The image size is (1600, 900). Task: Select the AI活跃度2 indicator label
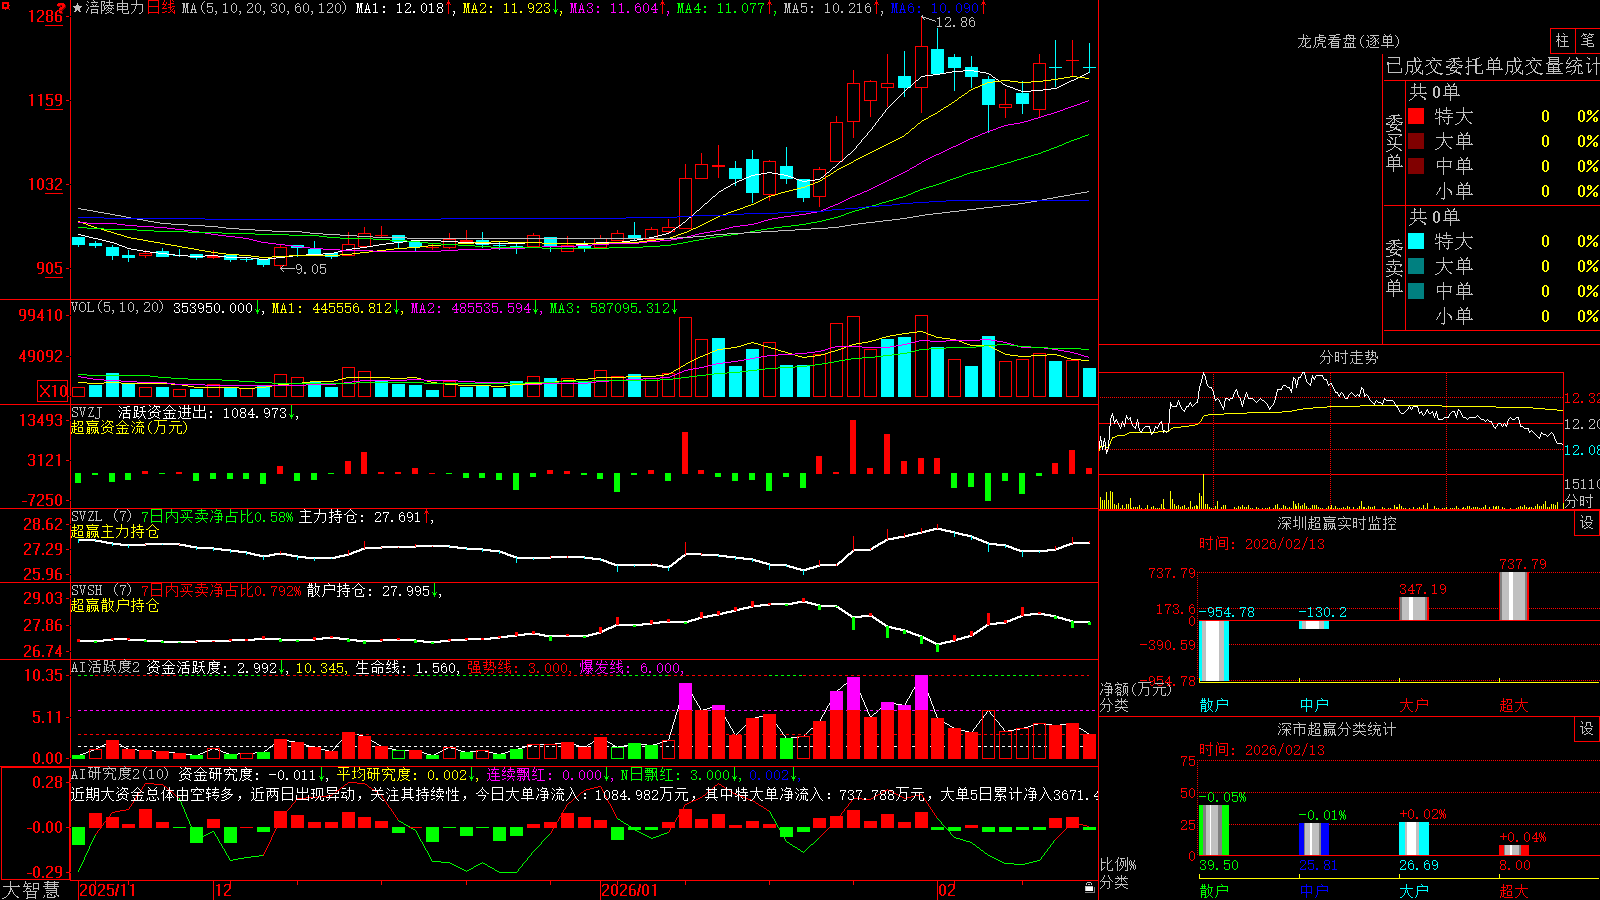(105, 667)
